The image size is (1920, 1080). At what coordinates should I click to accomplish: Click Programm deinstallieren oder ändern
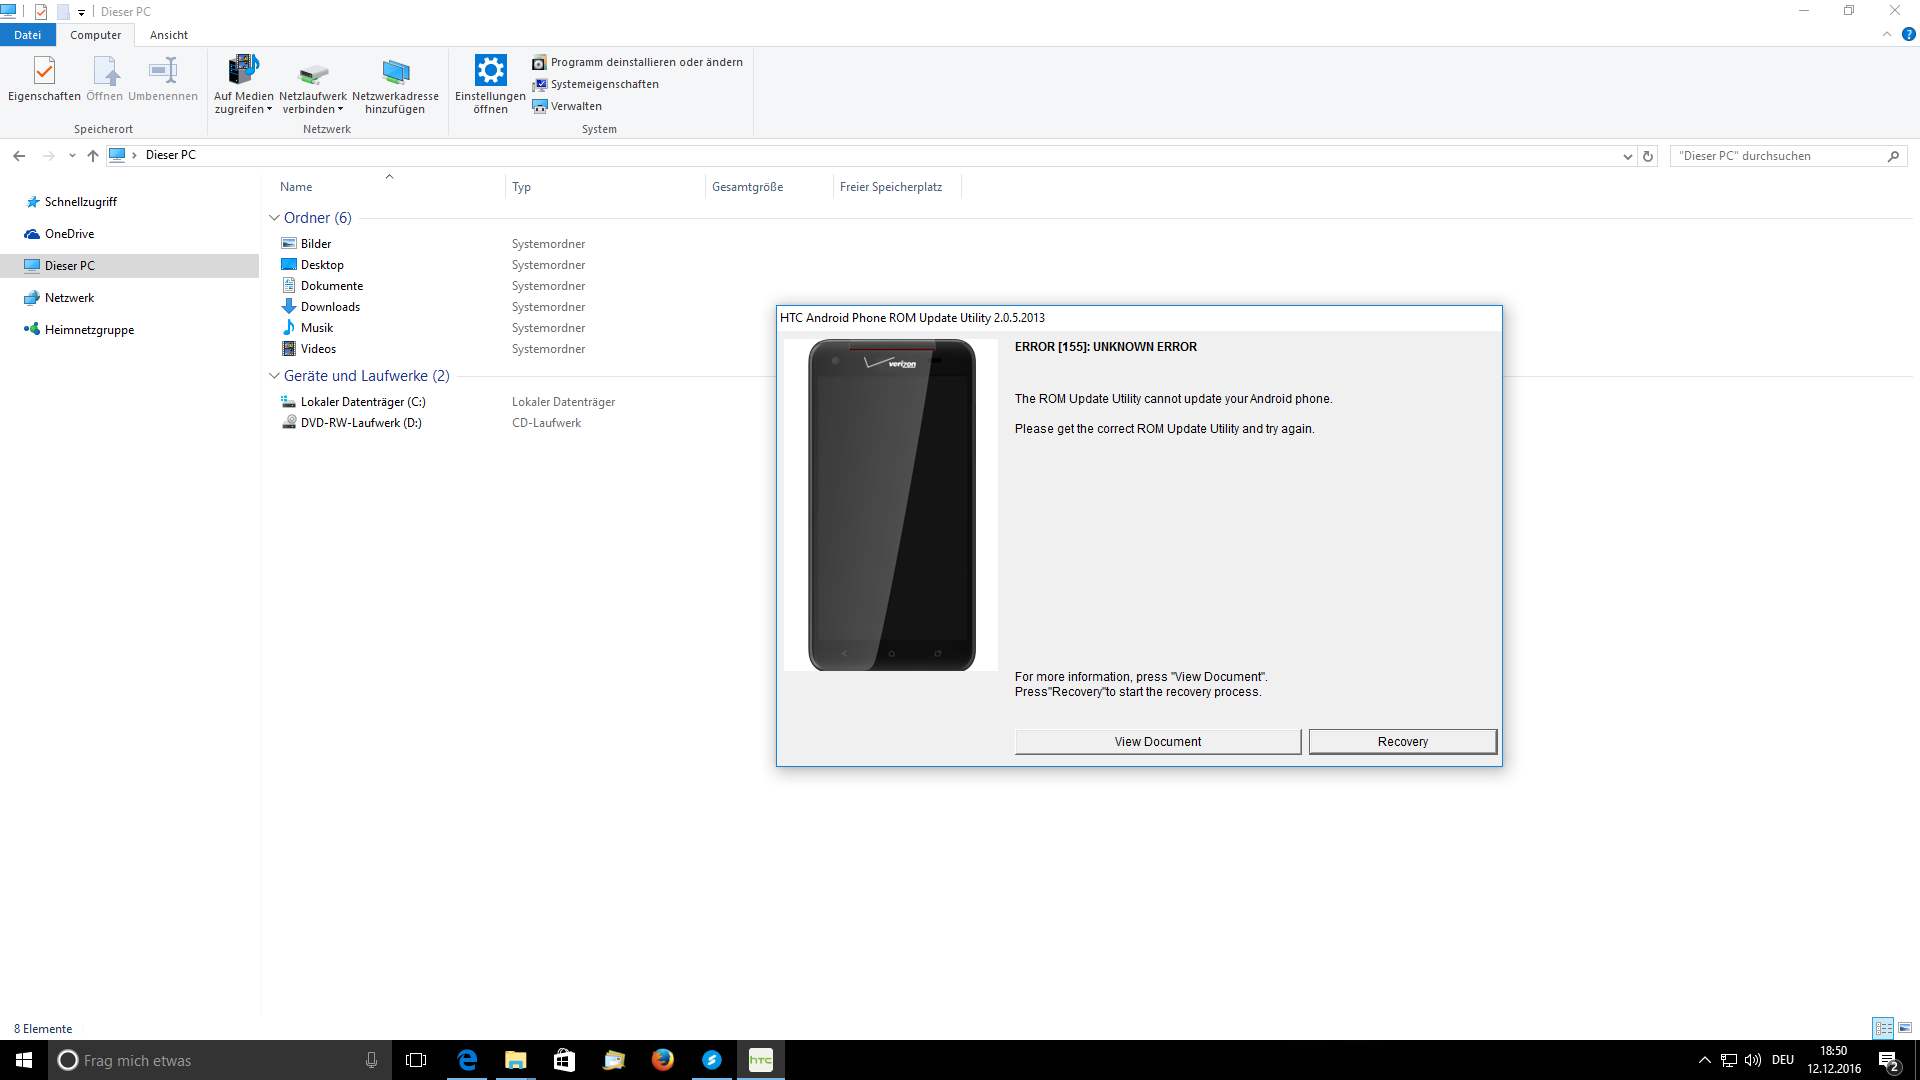[x=646, y=62]
